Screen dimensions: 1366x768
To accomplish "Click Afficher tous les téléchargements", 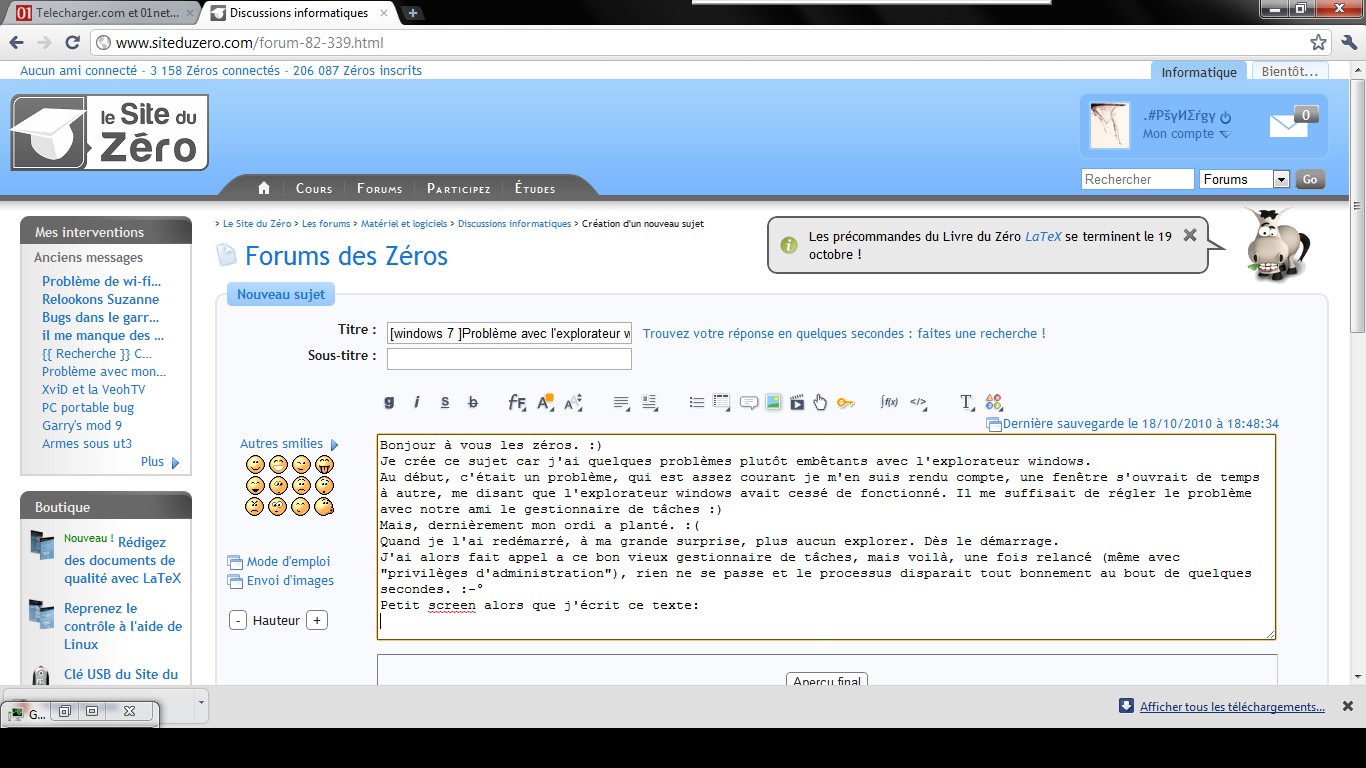I will click(1232, 706).
